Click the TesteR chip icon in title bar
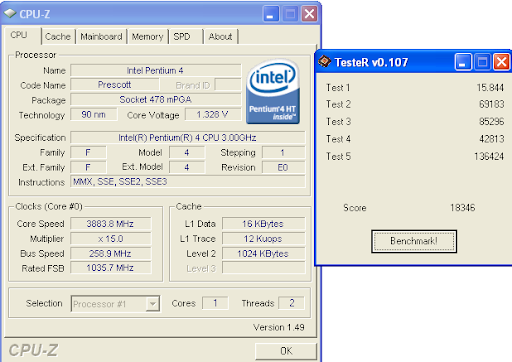The height and width of the screenshot is (362, 512). (324, 61)
